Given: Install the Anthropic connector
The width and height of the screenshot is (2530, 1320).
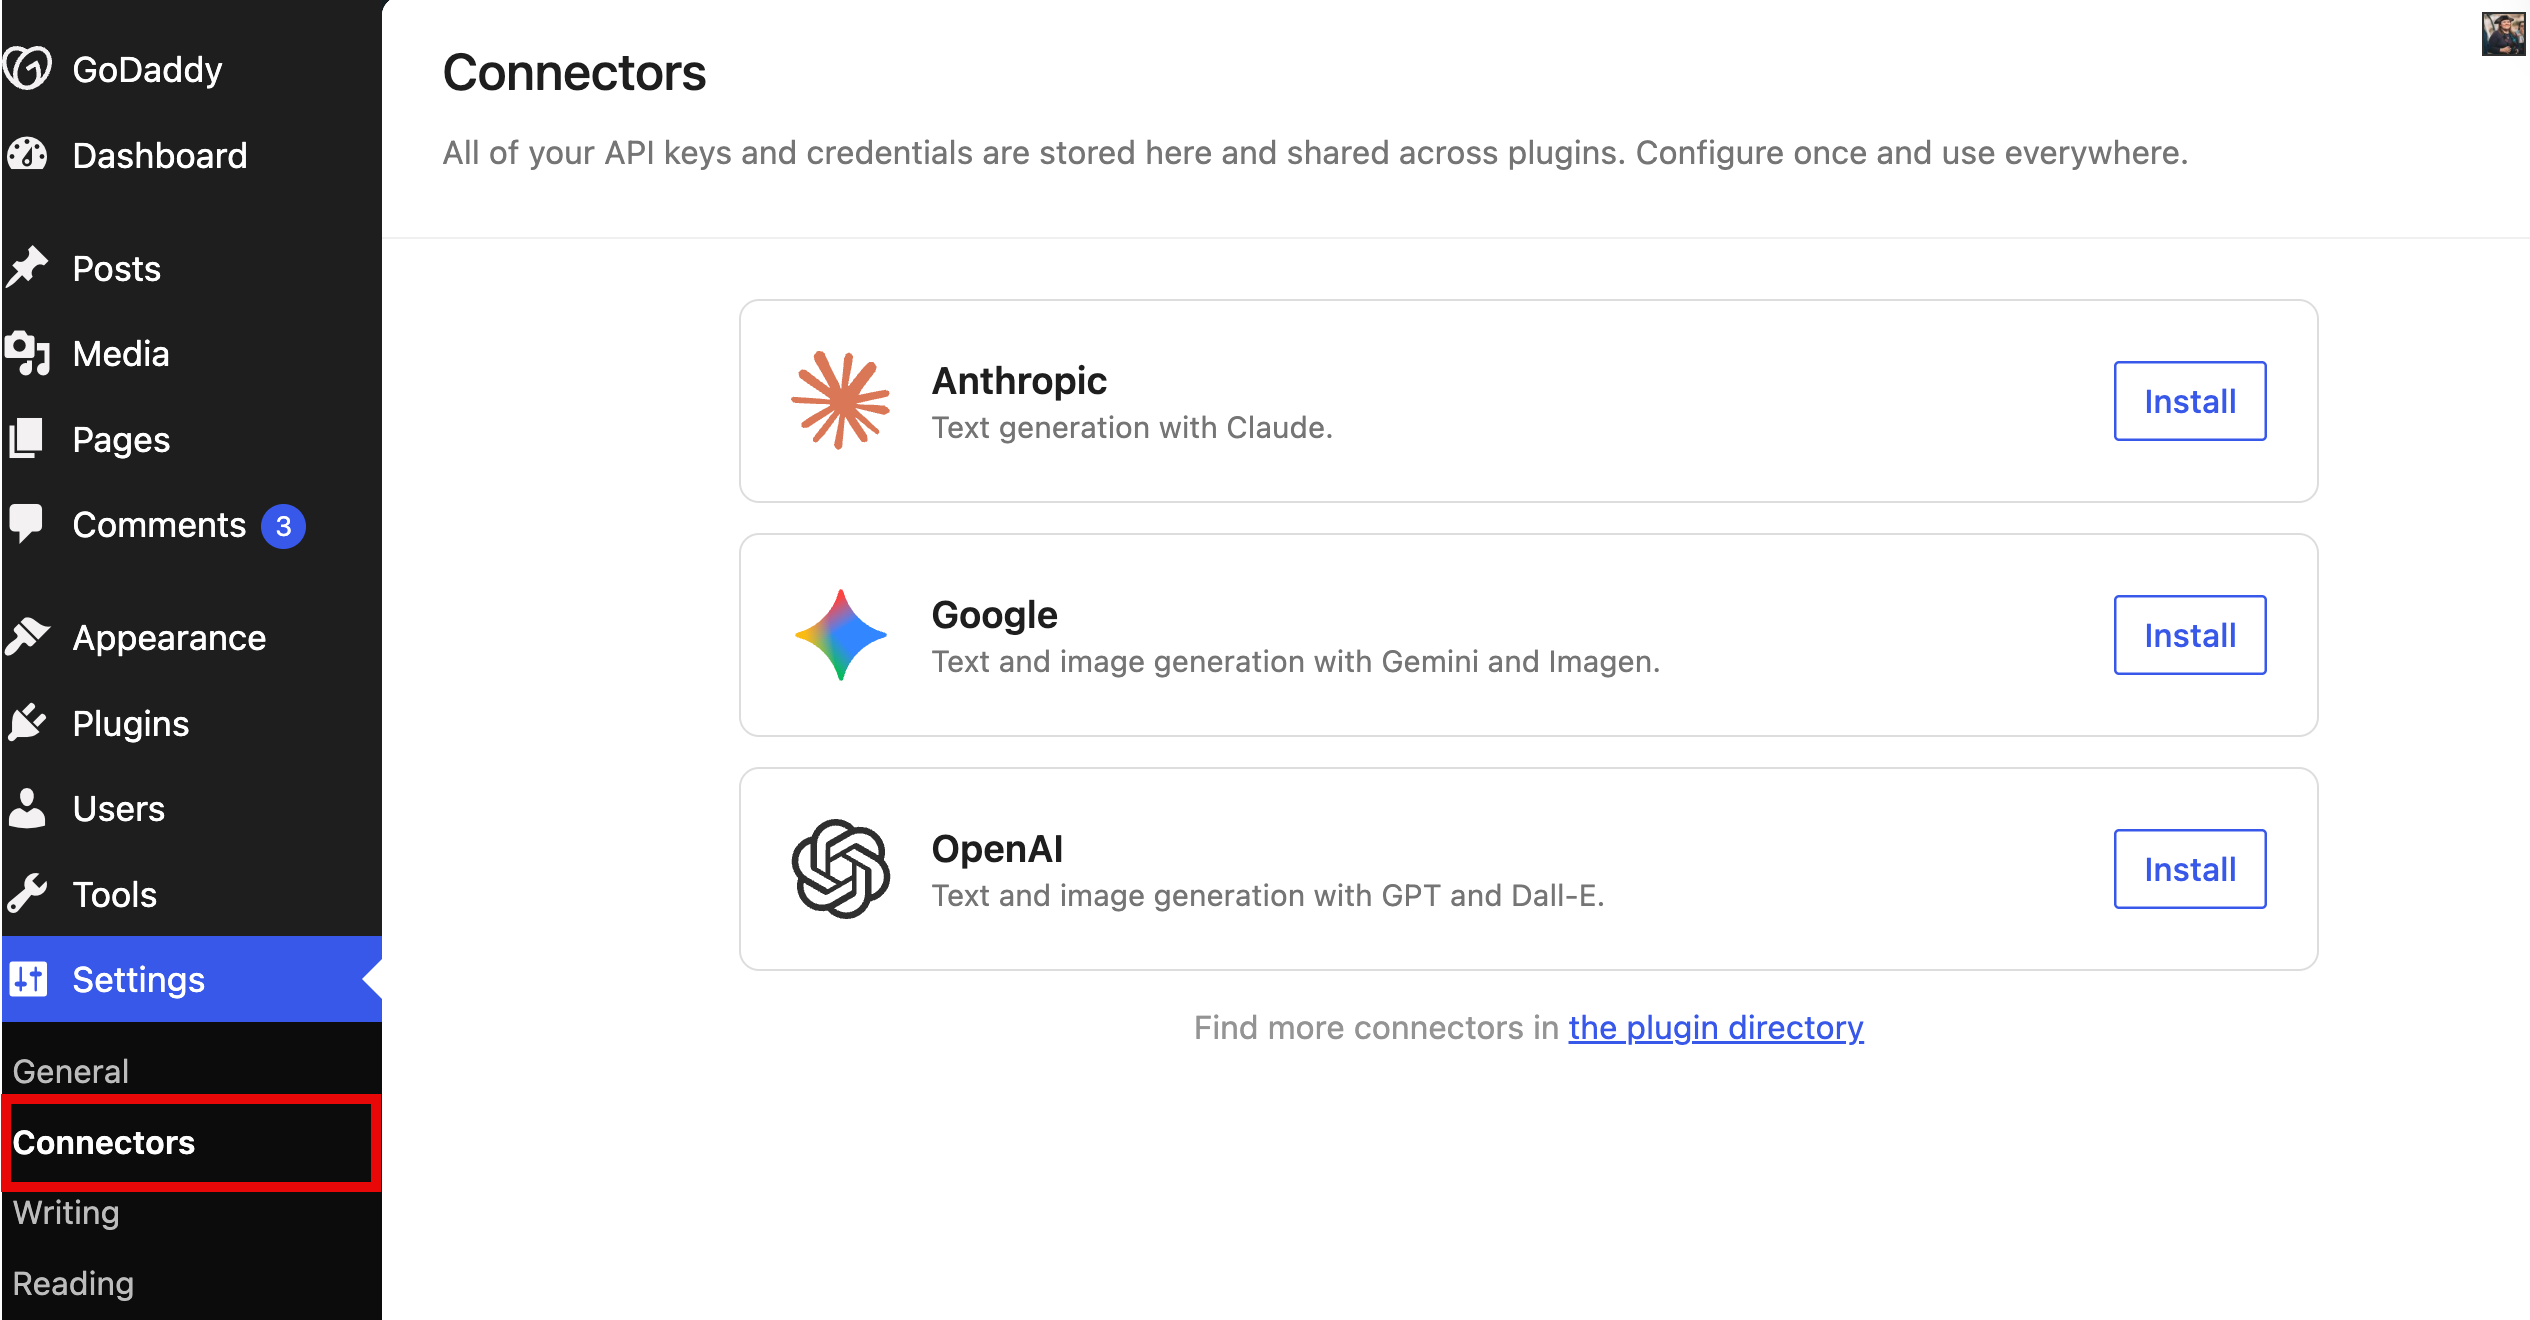Looking at the screenshot, I should 2189,400.
